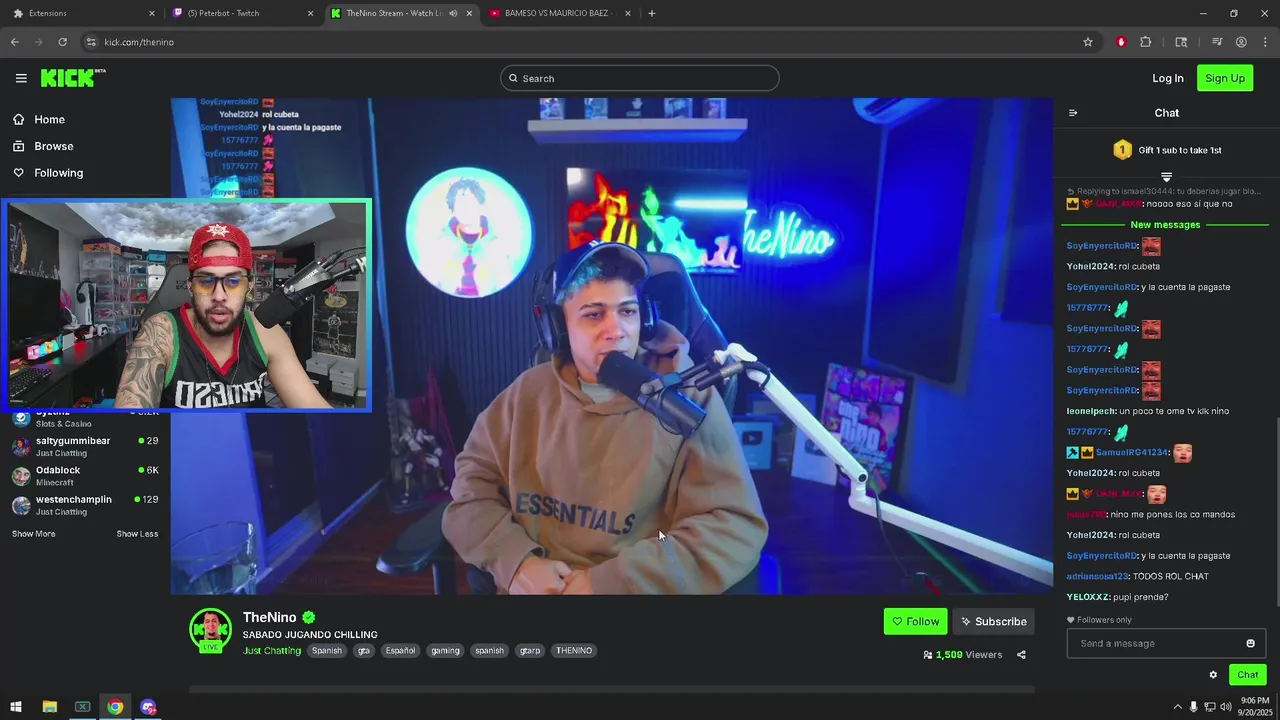The height and width of the screenshot is (720, 1280).
Task: Click the Just Chatting category link
Action: [x=272, y=651]
